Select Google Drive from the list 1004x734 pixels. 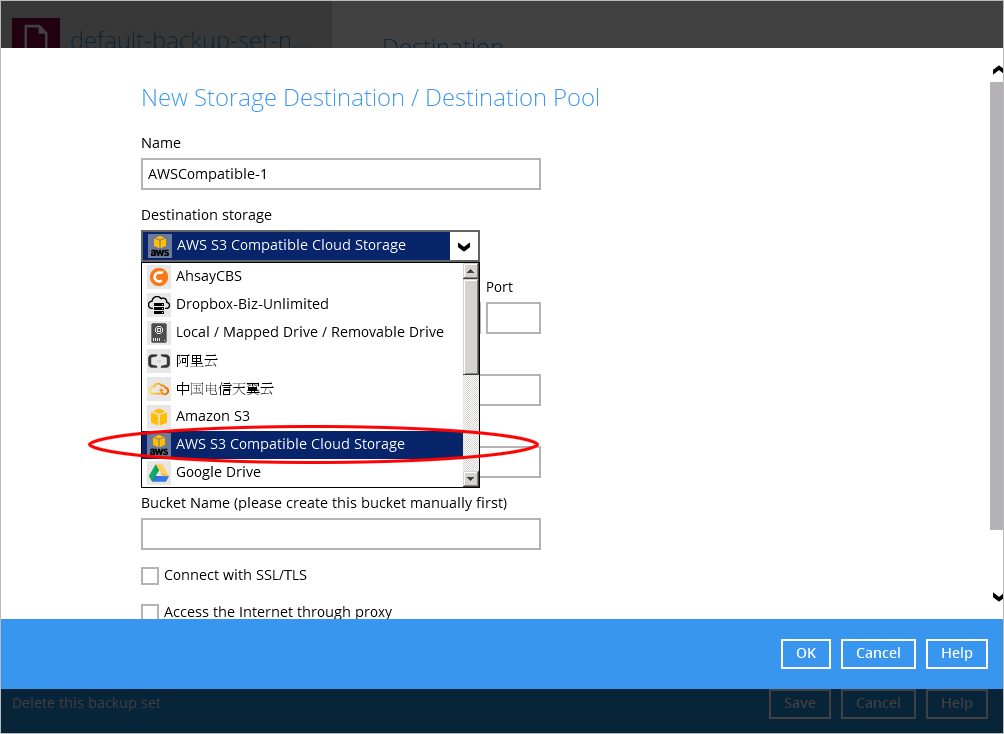302,473
